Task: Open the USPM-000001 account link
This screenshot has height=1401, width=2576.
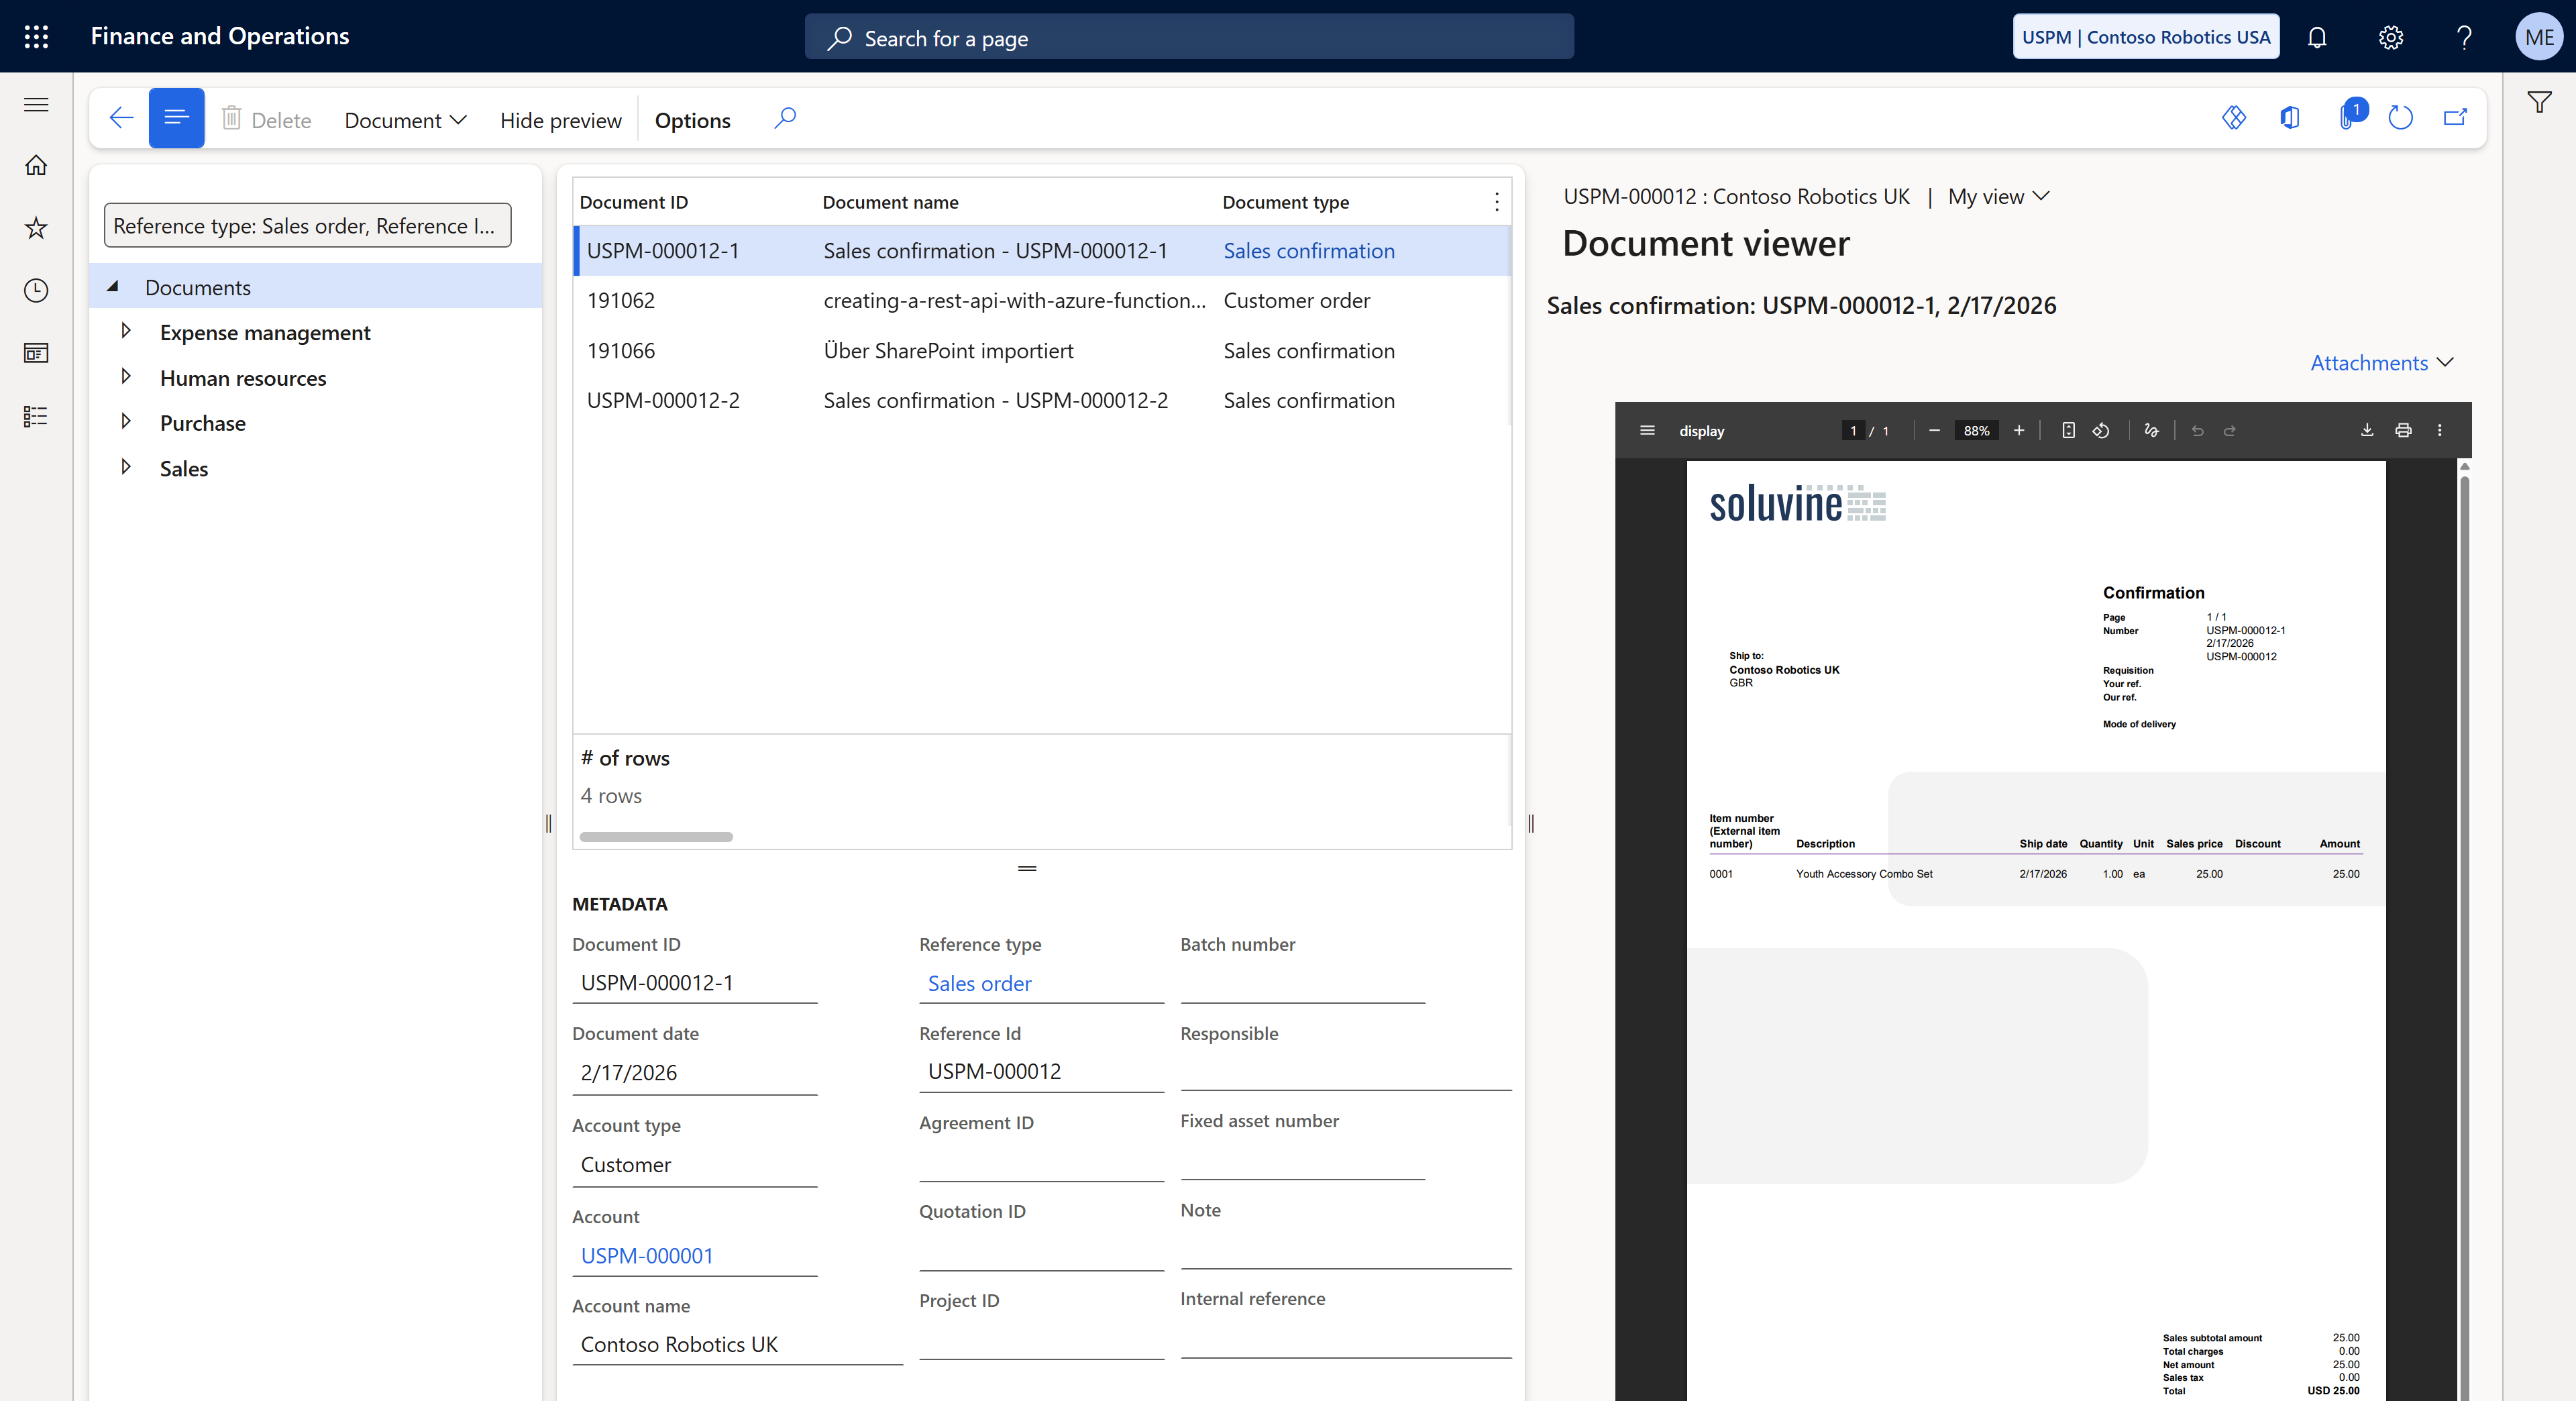Action: [x=647, y=1255]
